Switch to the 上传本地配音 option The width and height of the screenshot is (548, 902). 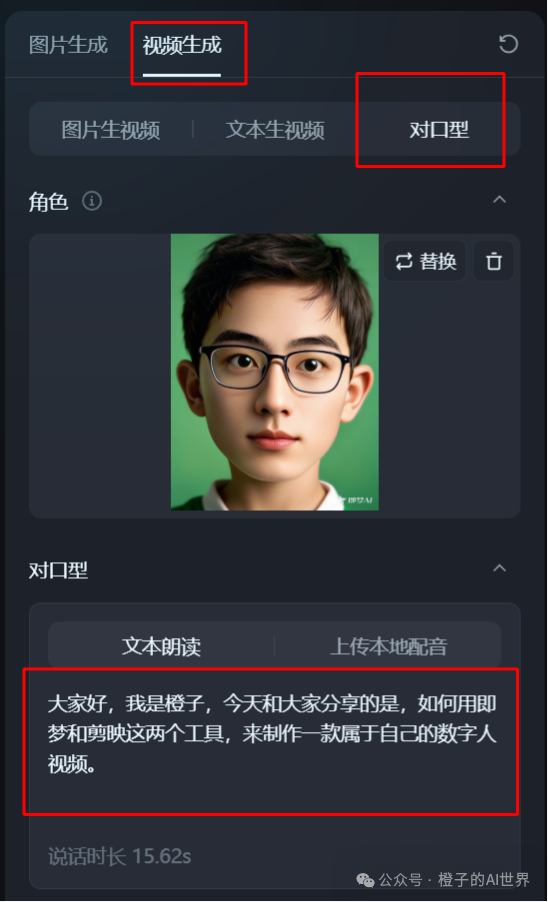[388, 647]
